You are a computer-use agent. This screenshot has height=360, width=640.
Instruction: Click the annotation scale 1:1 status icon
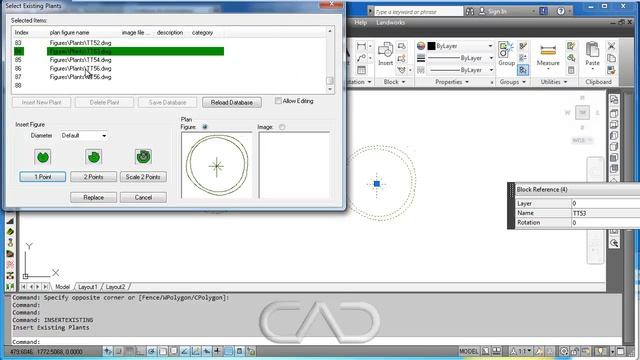click(522, 351)
